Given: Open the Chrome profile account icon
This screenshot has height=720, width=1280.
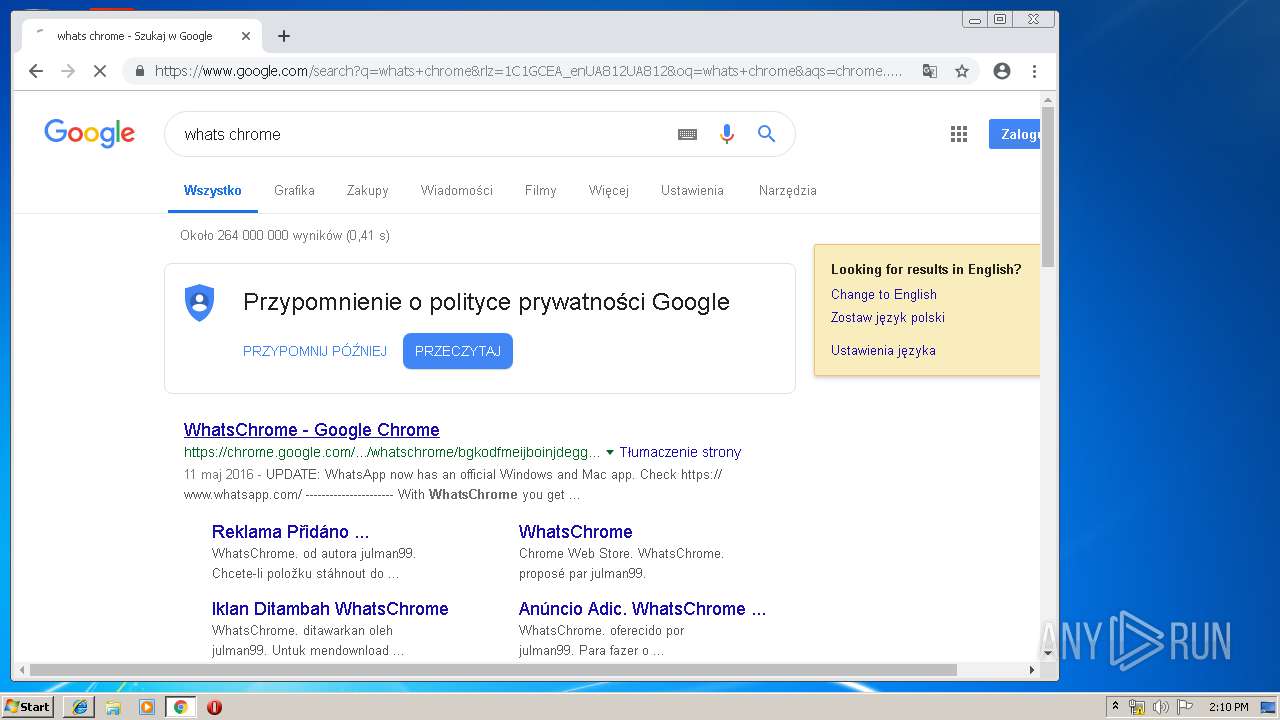Looking at the screenshot, I should pos(1002,71).
